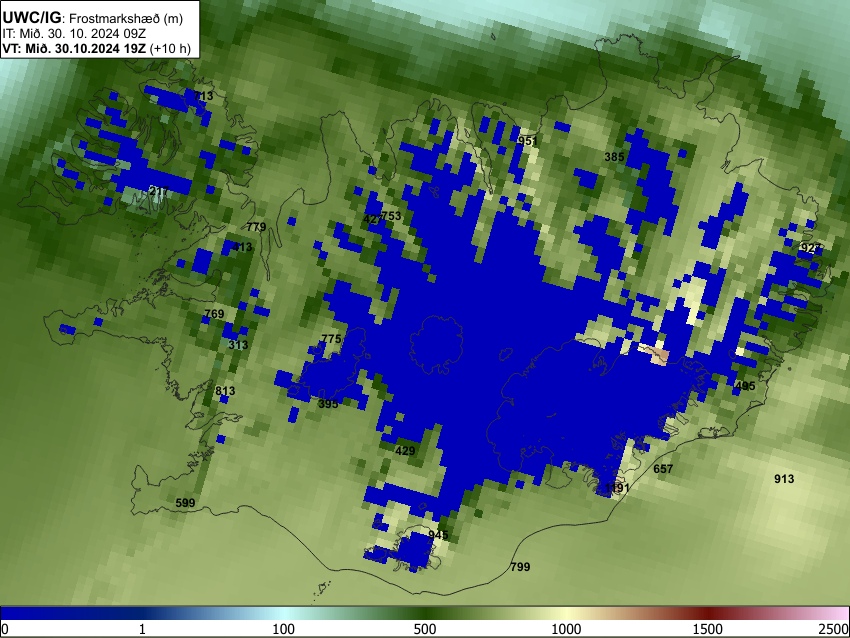Image resolution: width=850 pixels, height=638 pixels.
Task: Click the map value label 775
Action: click(331, 339)
